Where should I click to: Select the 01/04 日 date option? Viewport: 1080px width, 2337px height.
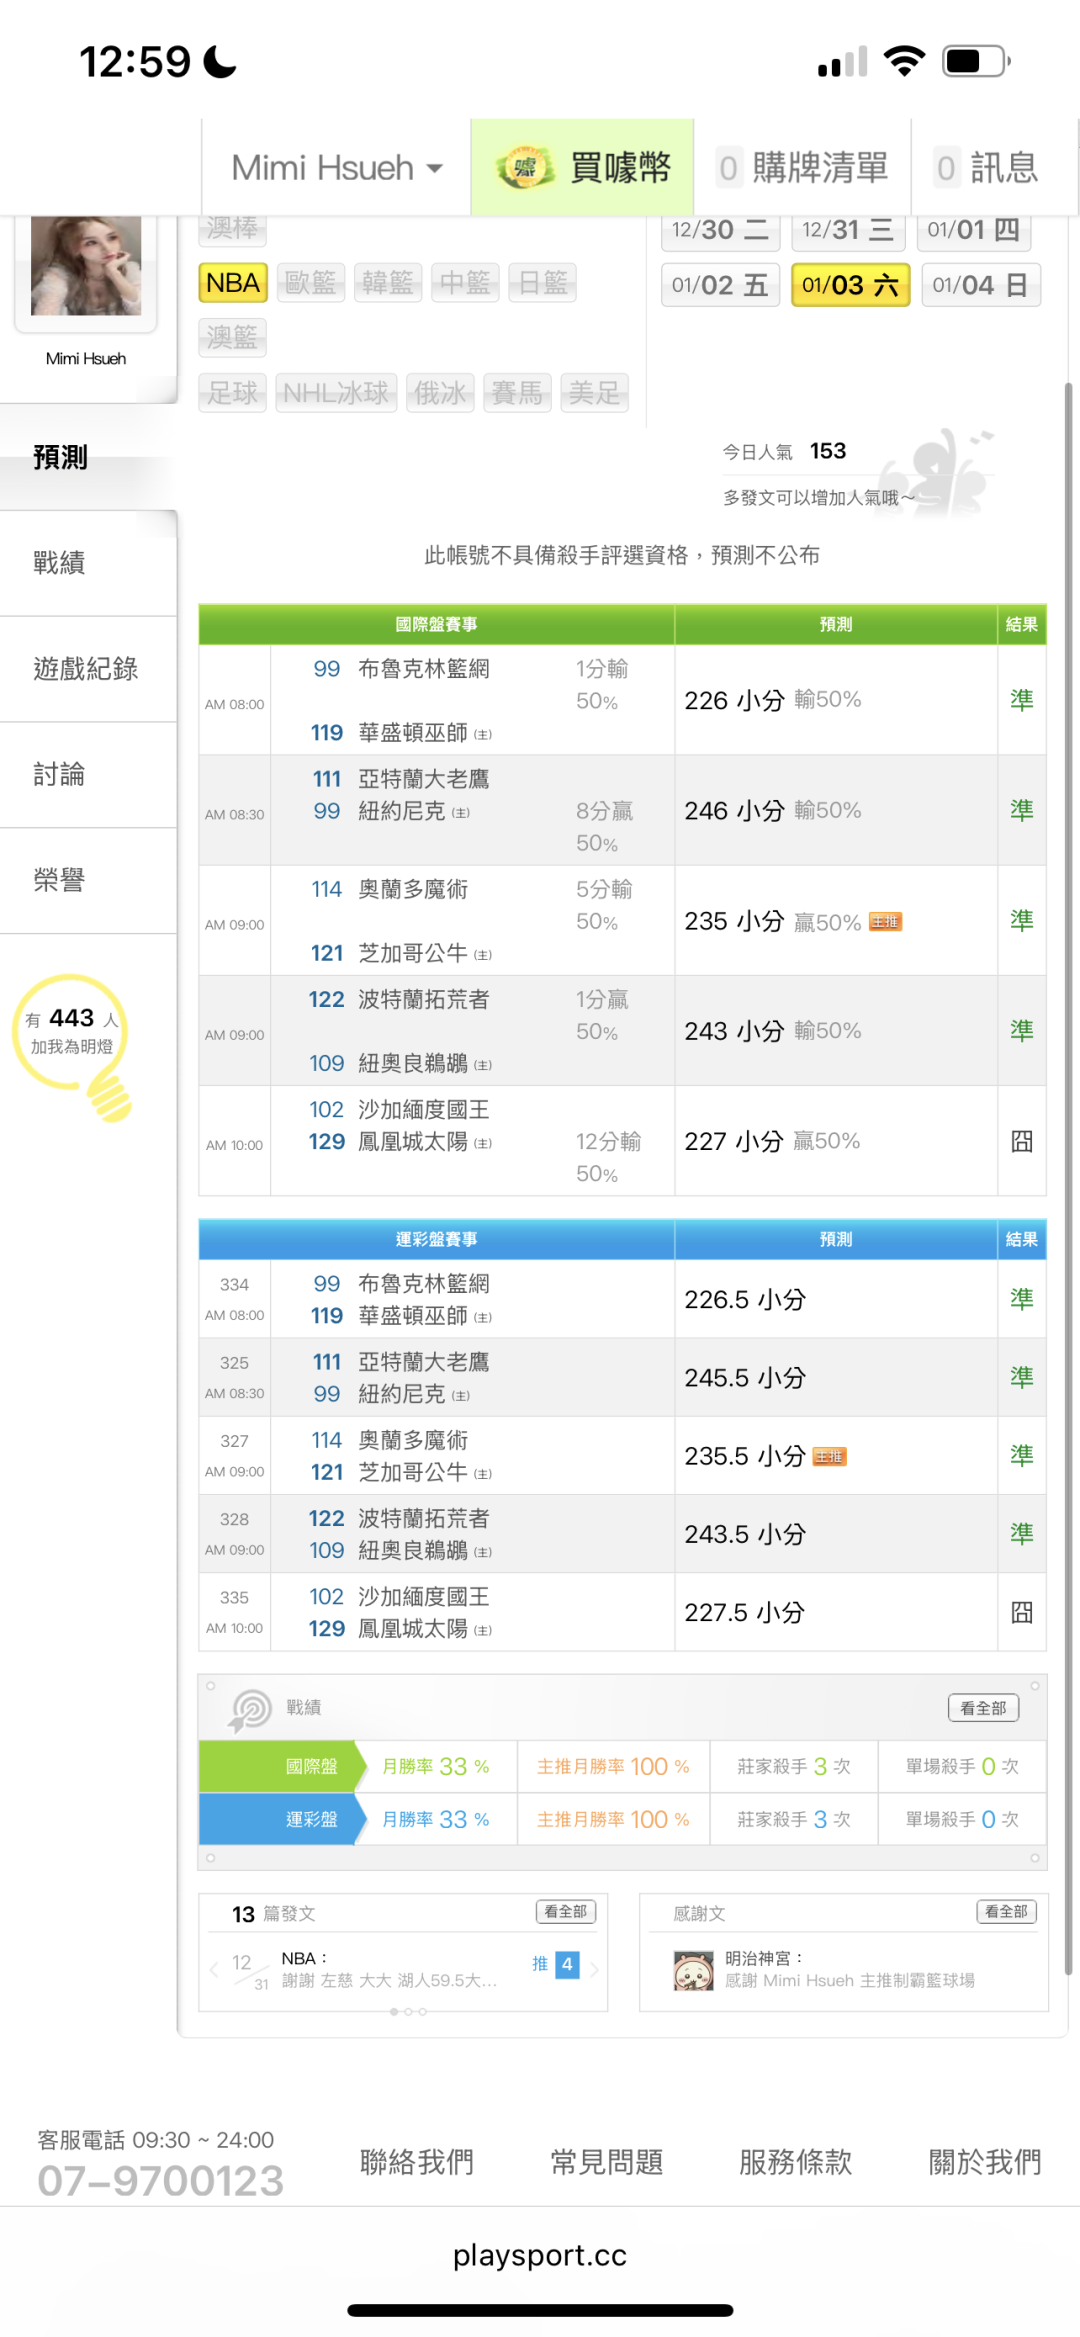pyautogui.click(x=980, y=285)
